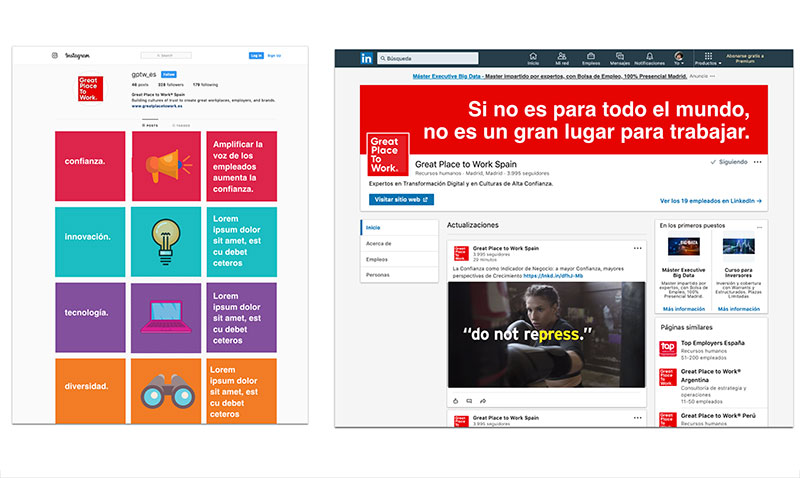Open Mensajes messaging icon in LinkedIn

(620, 58)
